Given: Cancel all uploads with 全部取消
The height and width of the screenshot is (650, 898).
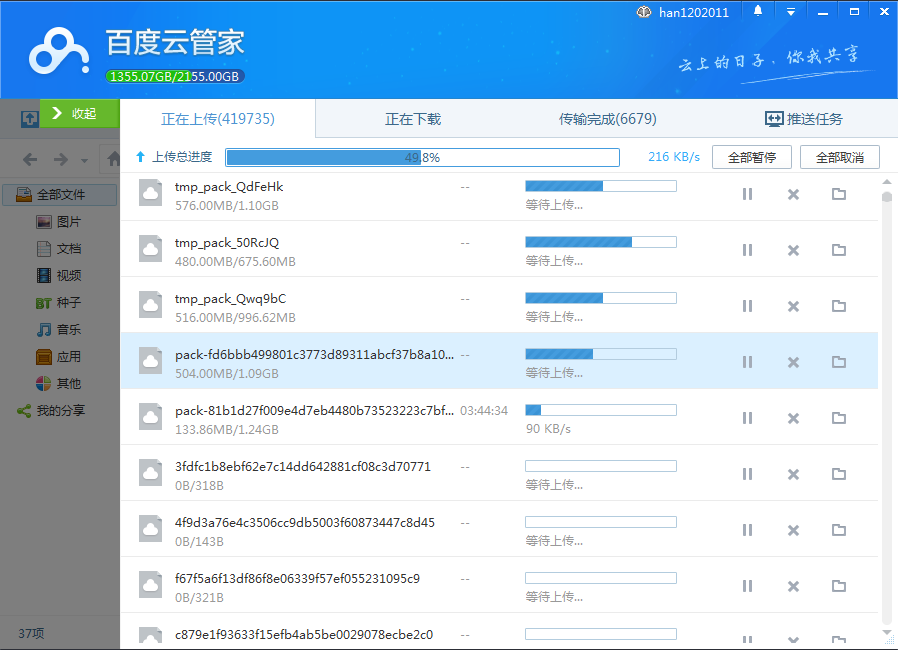Looking at the screenshot, I should point(840,157).
